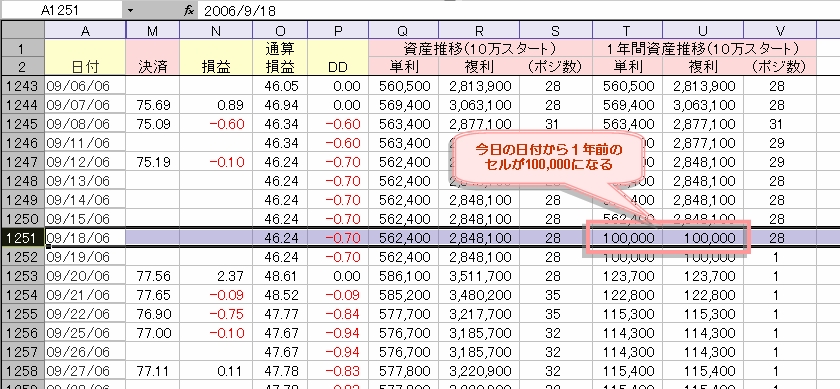Click 3,063,100 in column U
This screenshot has height=389, width=840.
pos(703,105)
